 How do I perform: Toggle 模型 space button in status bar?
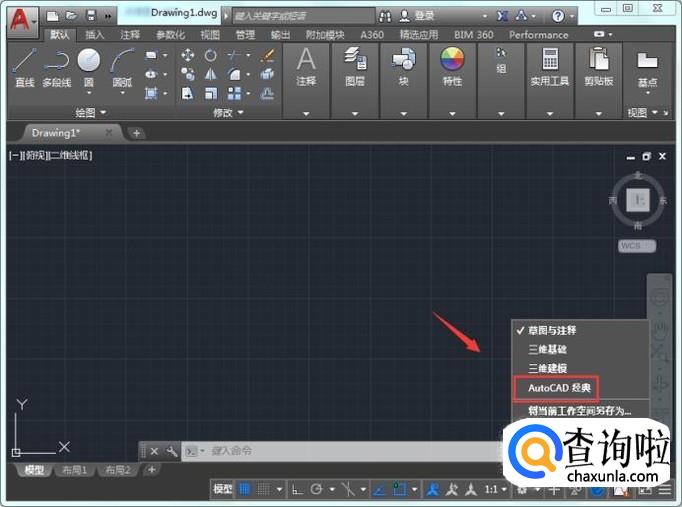tap(222, 489)
